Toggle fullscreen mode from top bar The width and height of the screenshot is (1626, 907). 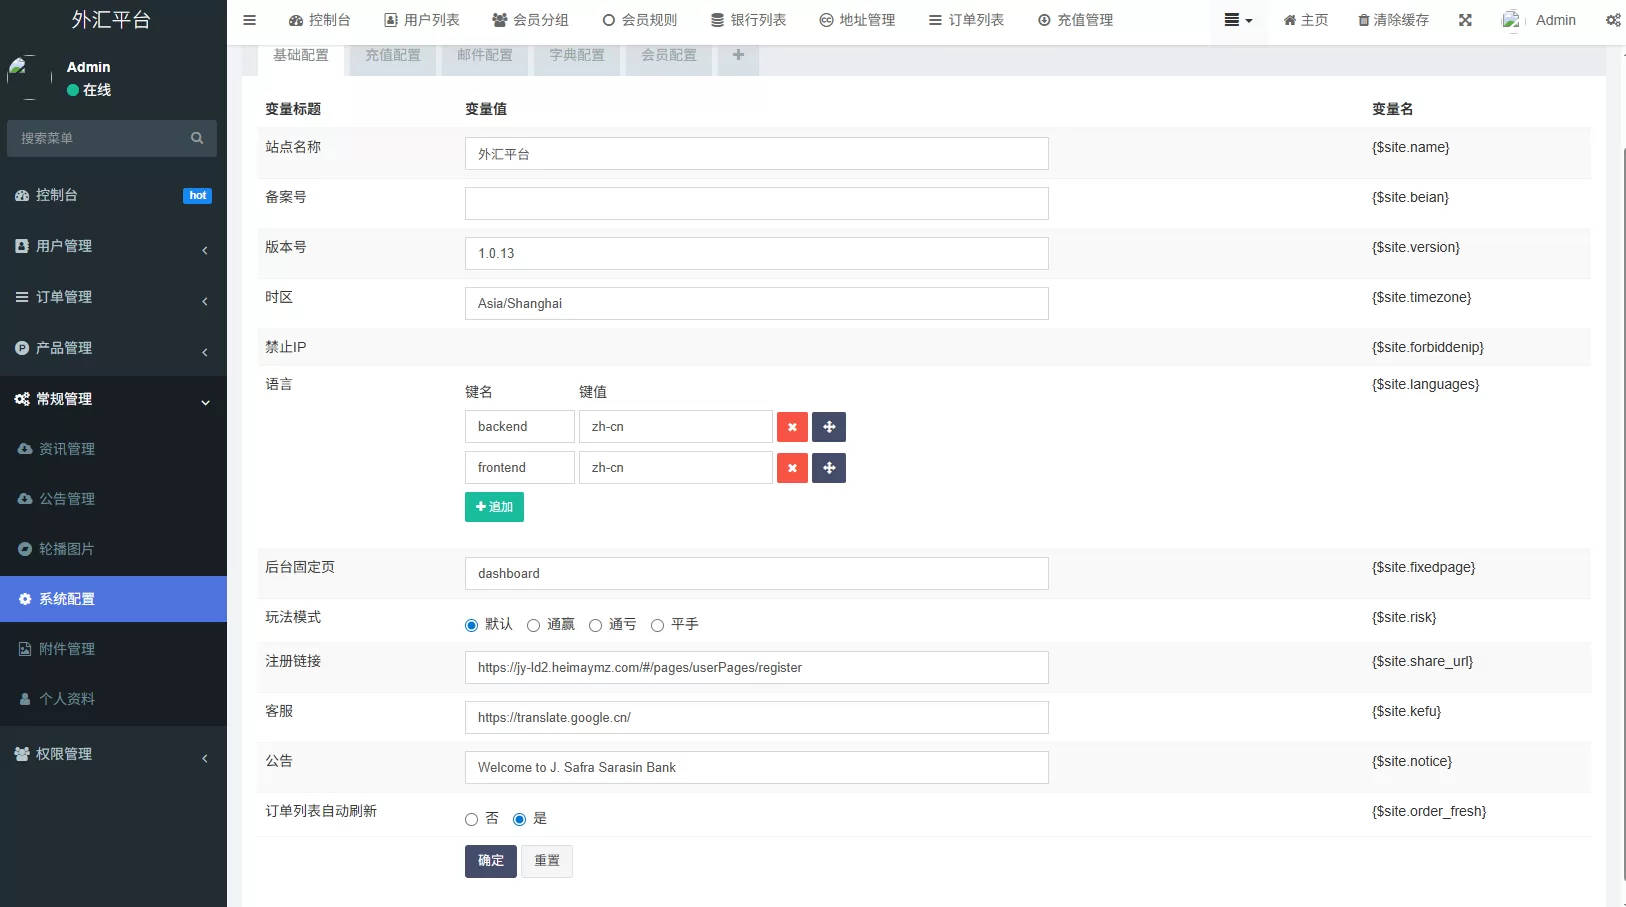click(x=1464, y=19)
